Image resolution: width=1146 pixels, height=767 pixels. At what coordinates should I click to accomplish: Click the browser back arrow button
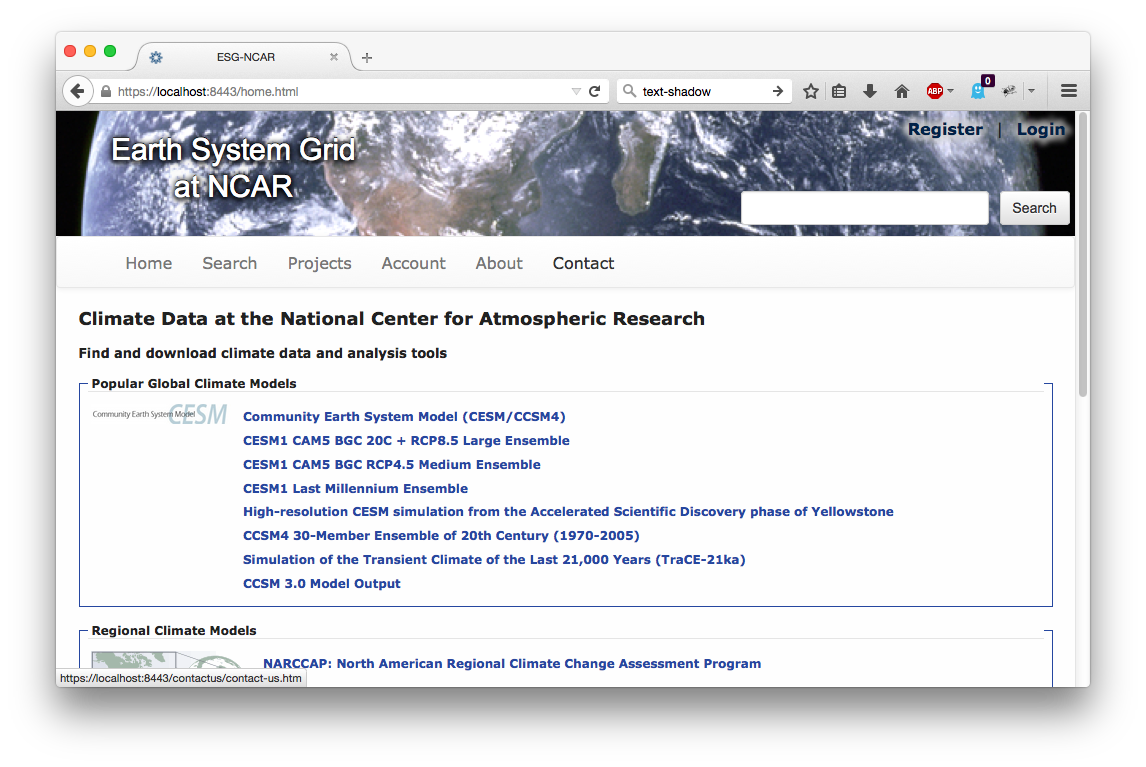pyautogui.click(x=77, y=91)
